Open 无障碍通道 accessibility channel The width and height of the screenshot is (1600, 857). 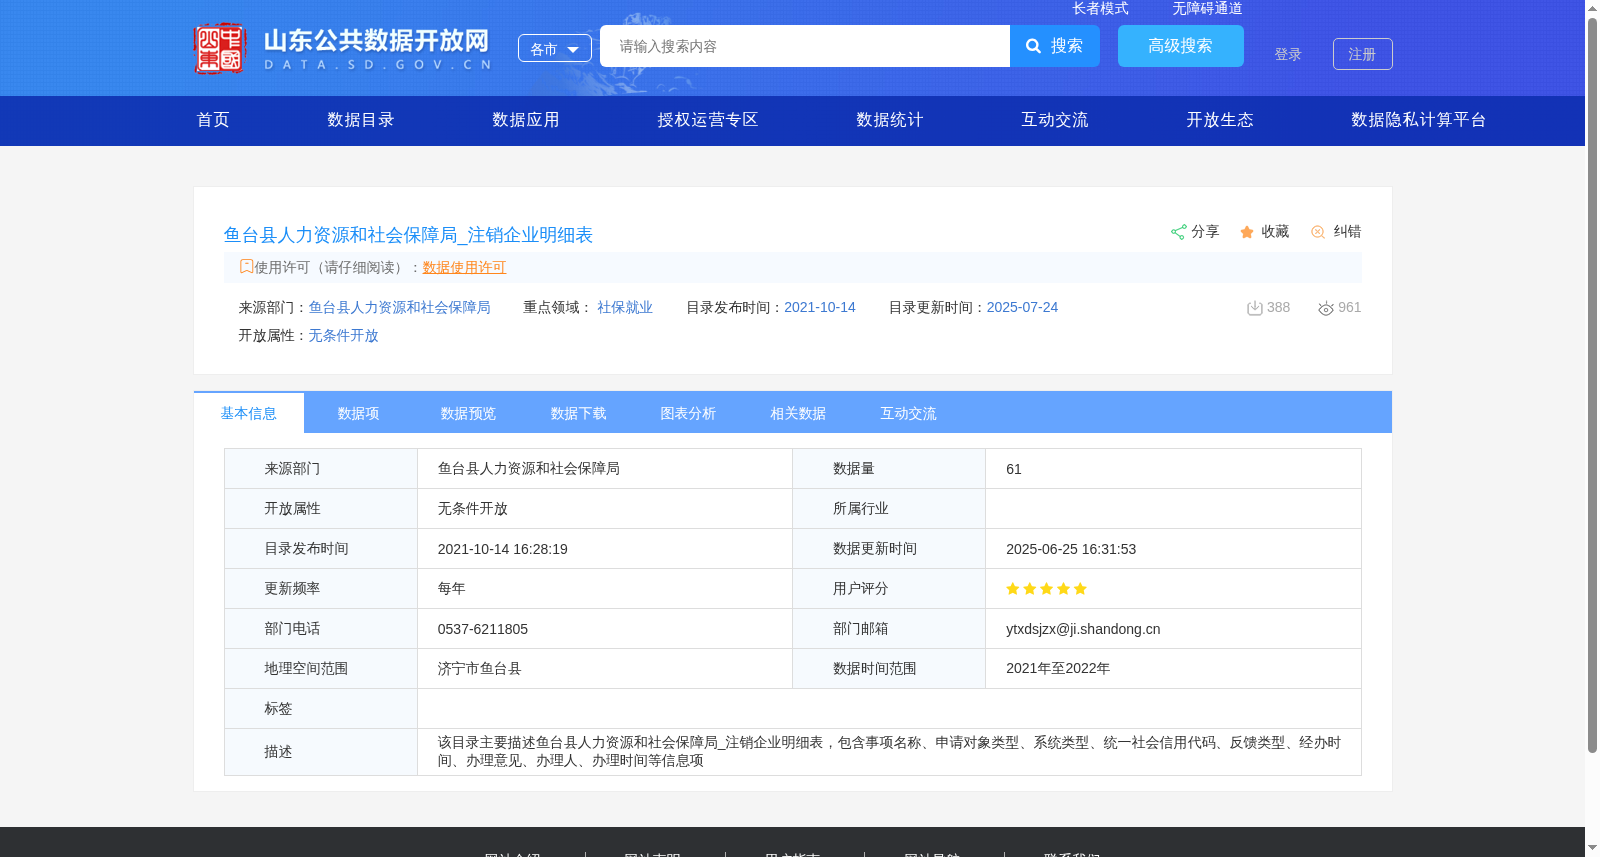pos(1207,8)
